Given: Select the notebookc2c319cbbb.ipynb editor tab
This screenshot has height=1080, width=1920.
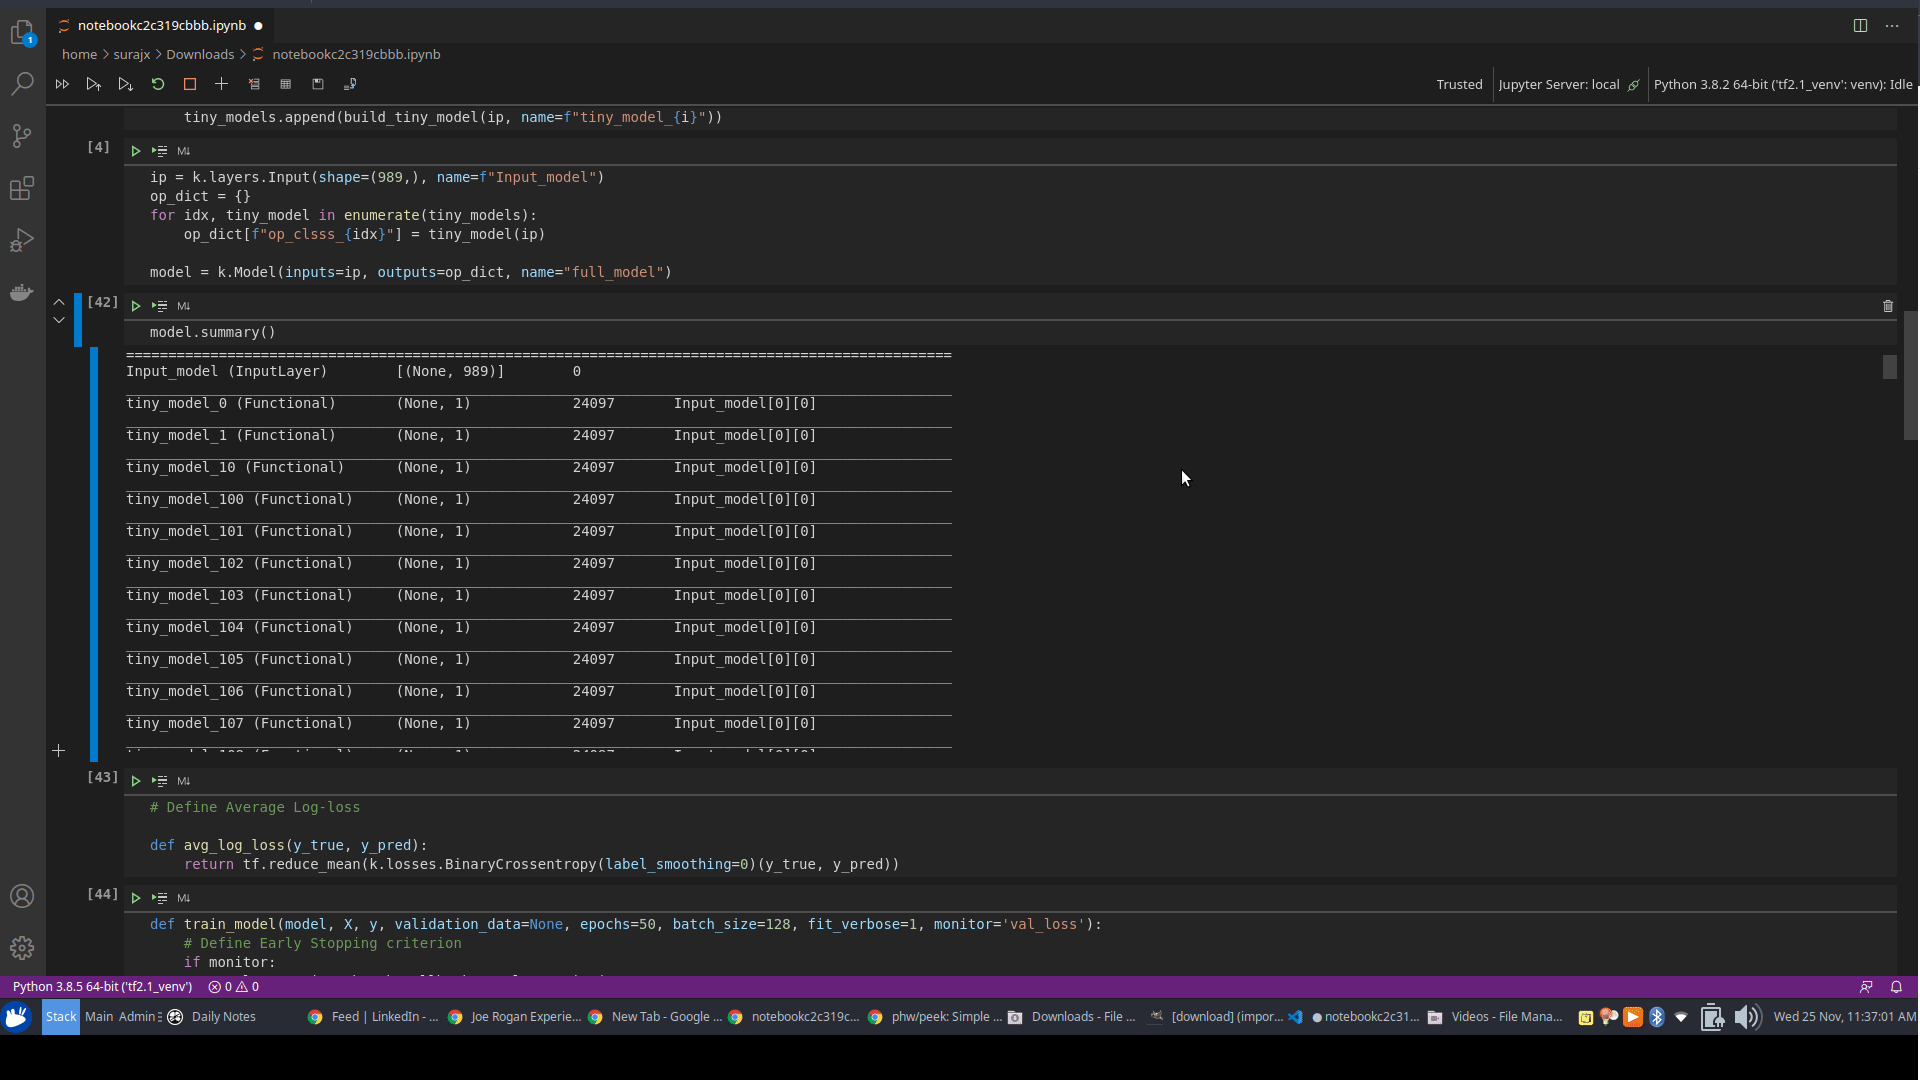Looking at the screenshot, I should click(161, 26).
